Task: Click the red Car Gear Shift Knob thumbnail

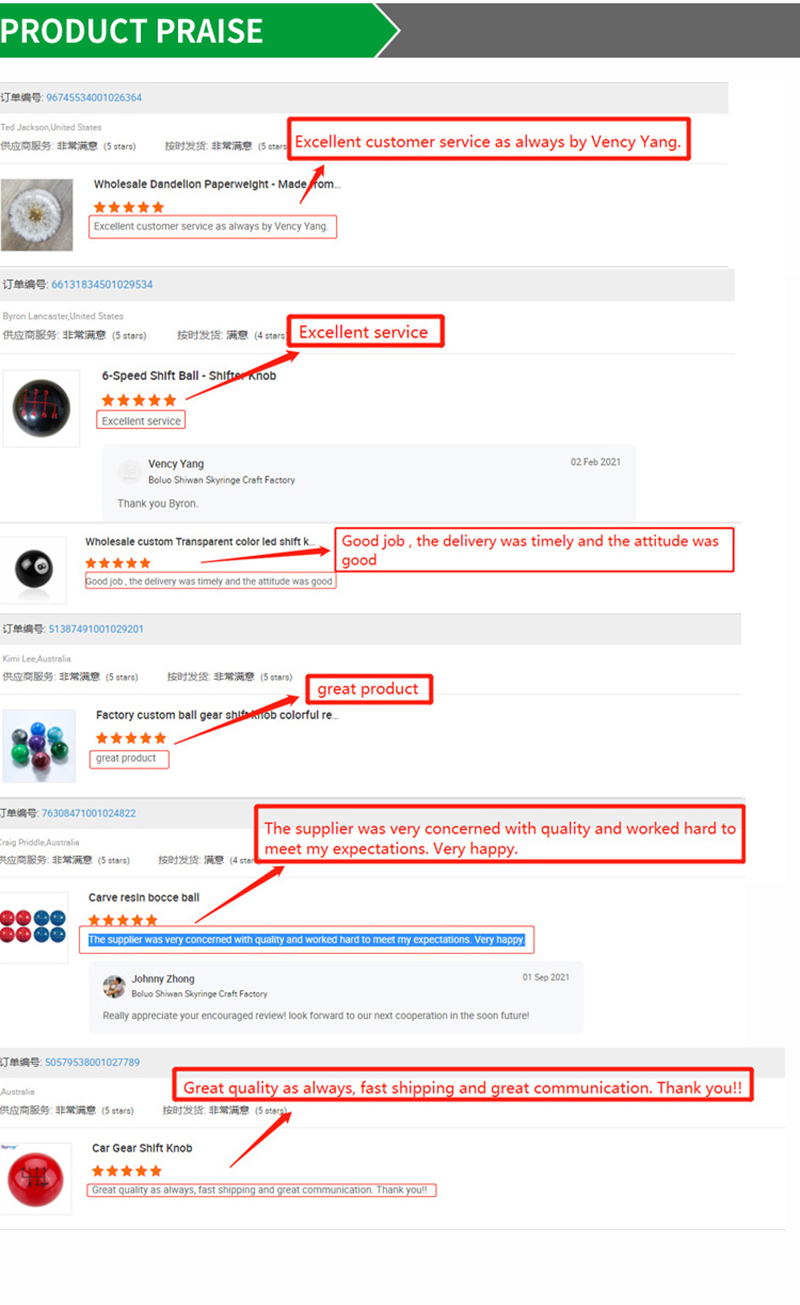Action: coord(35,1178)
